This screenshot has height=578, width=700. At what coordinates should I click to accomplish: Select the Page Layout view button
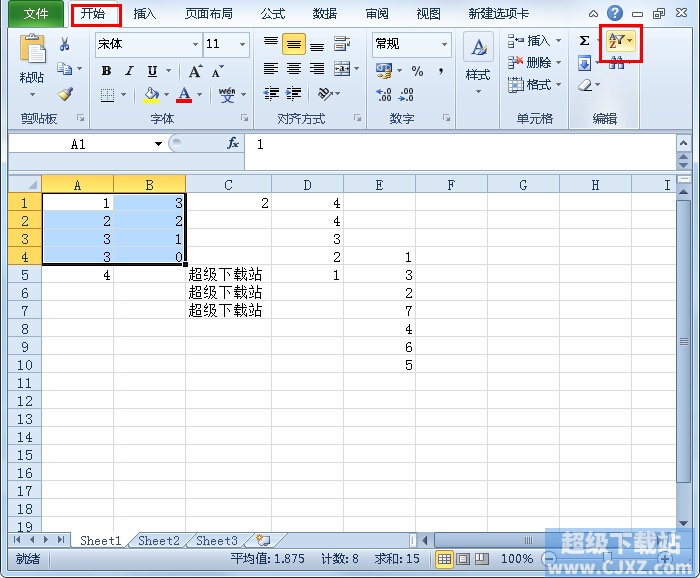point(462,558)
